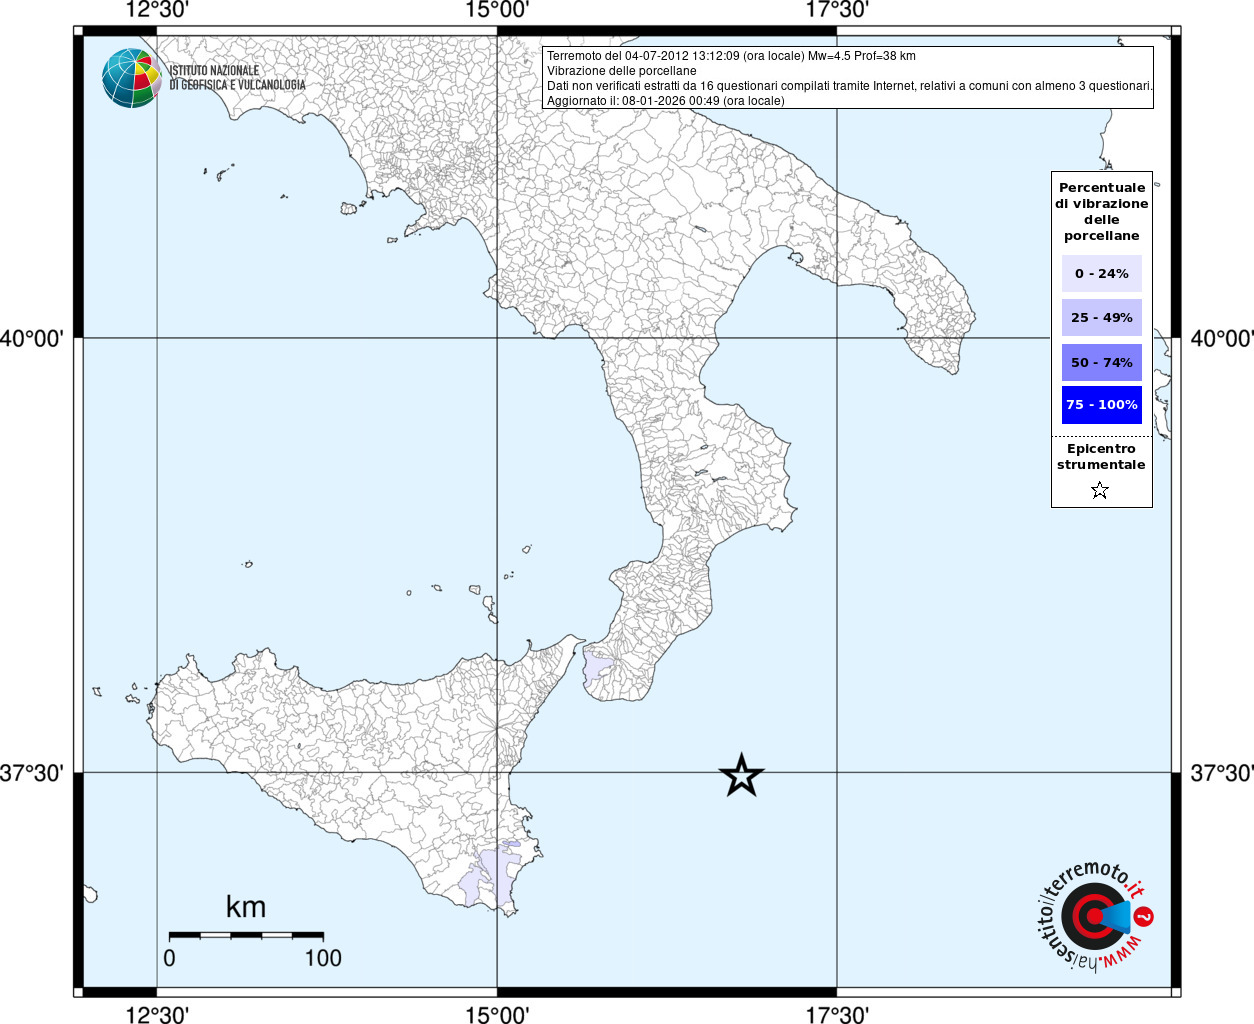1254x1024 pixels.
Task: Select the 50 - 74% legend swatch
Action: (x=1102, y=362)
